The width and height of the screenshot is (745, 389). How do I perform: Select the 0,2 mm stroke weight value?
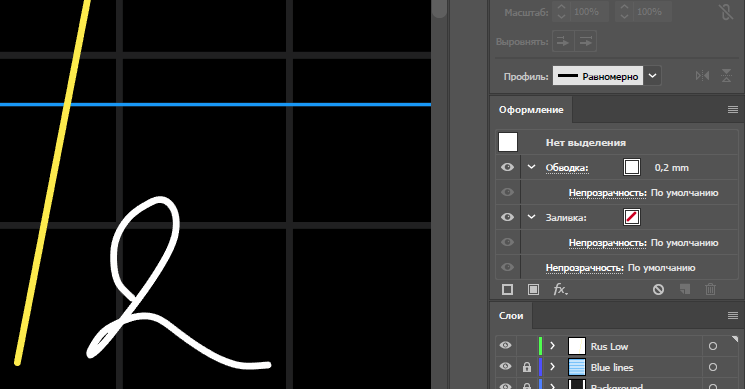click(x=671, y=168)
